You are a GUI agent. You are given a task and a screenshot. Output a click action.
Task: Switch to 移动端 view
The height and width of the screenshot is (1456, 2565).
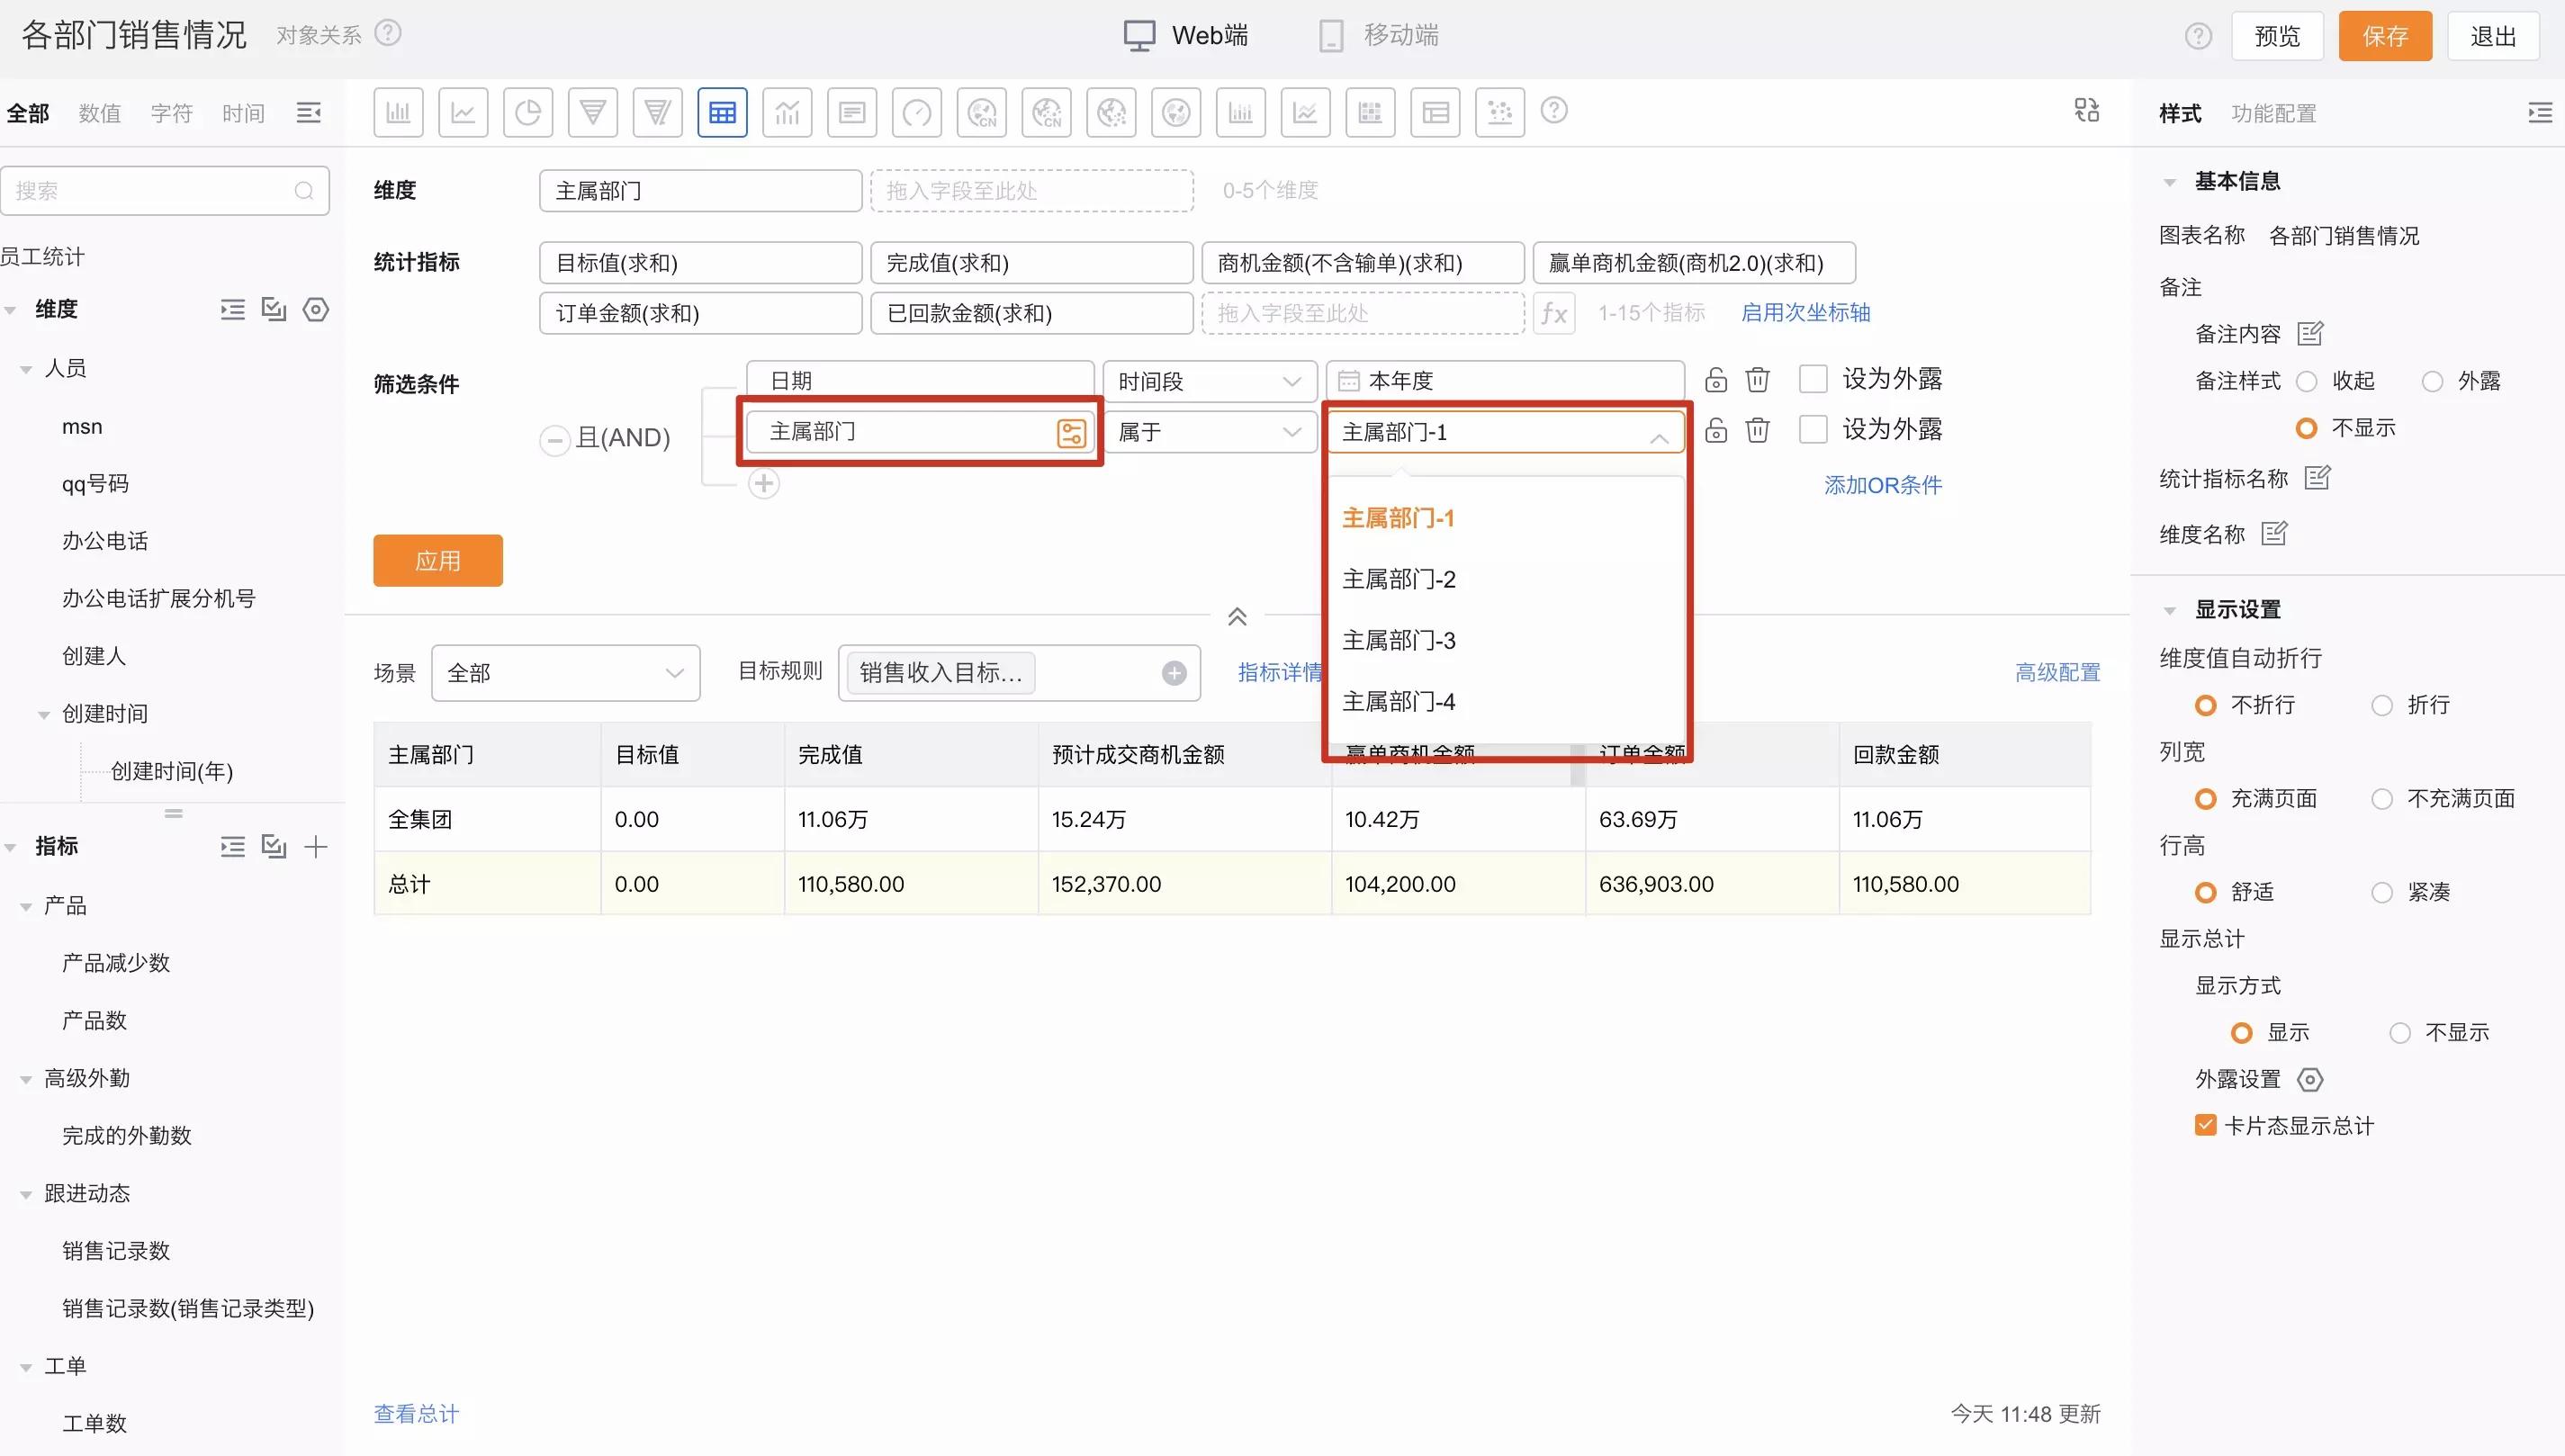pos(1379,35)
